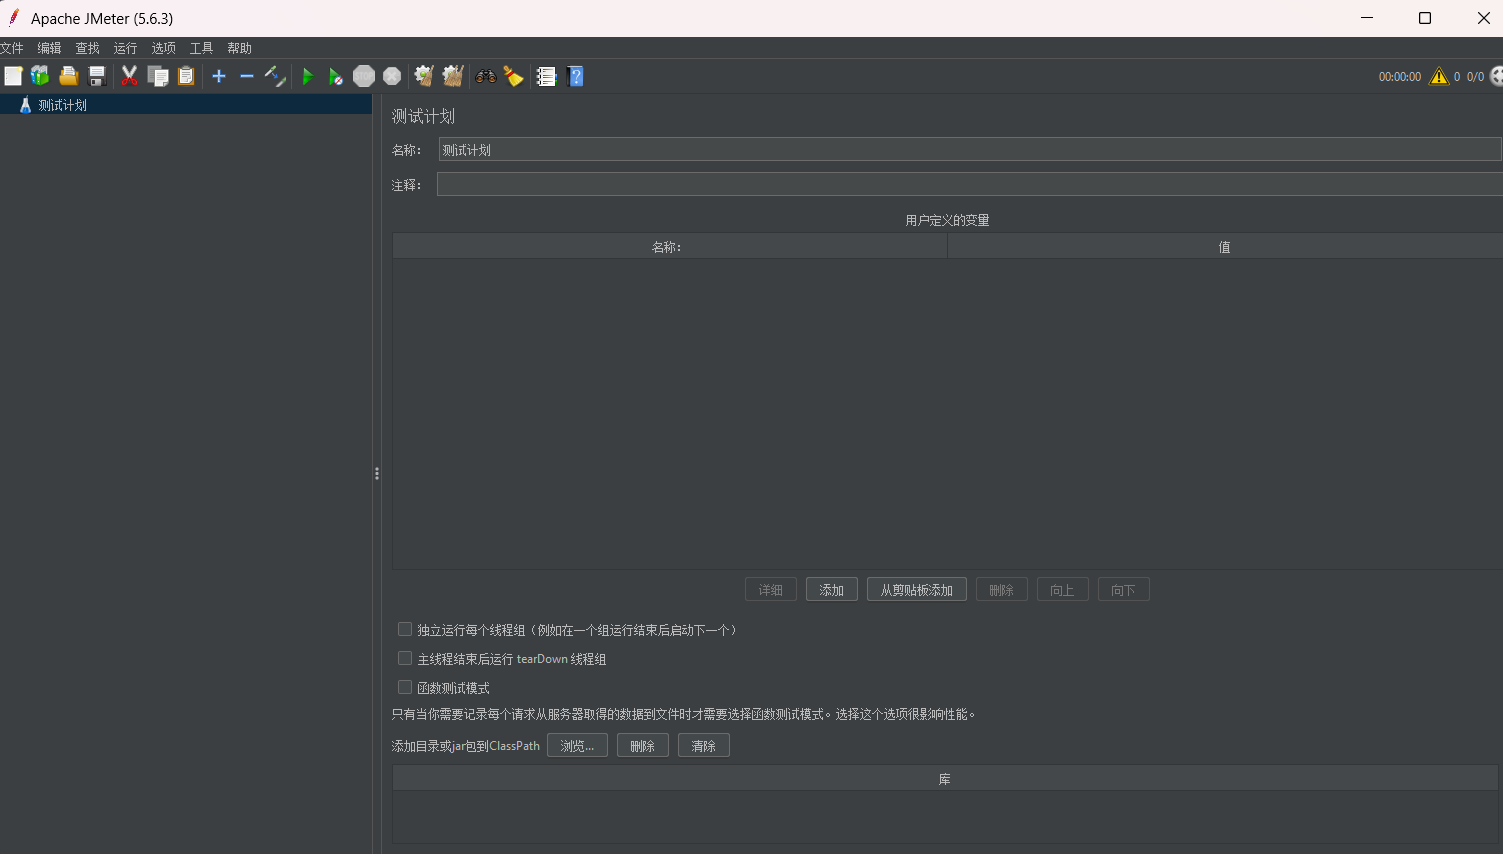Screen dimensions: 1503x854
Task: Enable 独立运行每个线程组 checkbox
Action: click(x=405, y=629)
